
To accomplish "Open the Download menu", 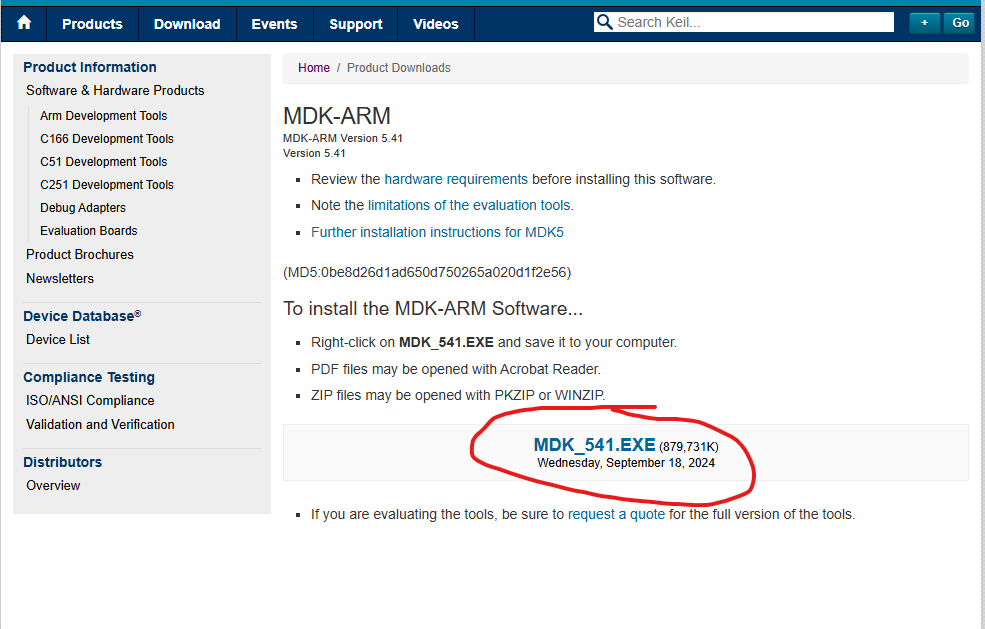I will click(187, 24).
